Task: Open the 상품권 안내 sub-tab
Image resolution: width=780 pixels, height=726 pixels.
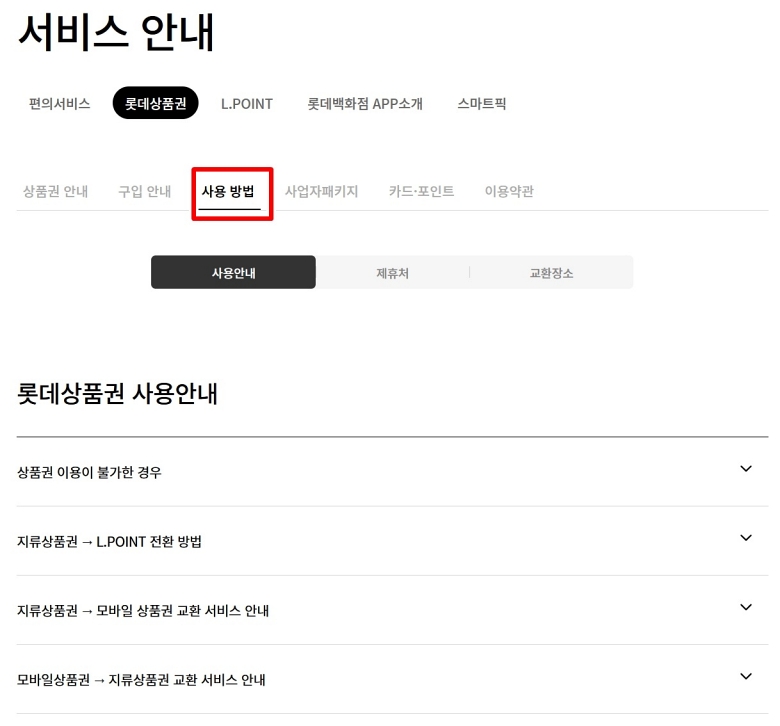Action: click(x=55, y=191)
